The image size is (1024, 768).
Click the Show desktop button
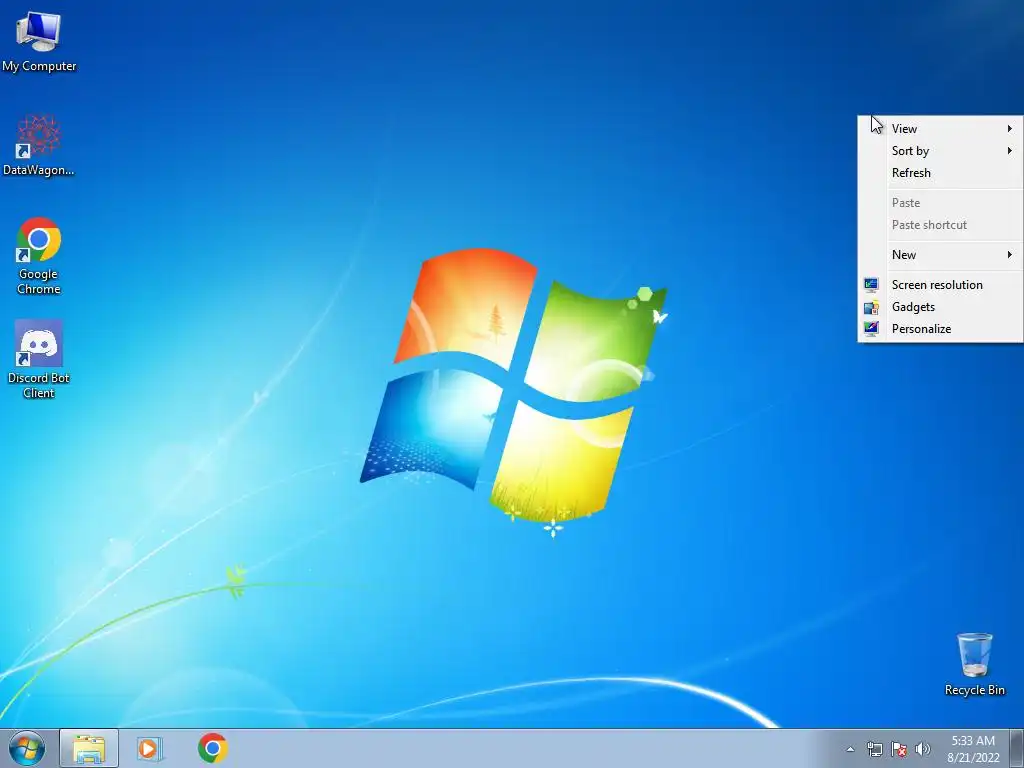(x=1017, y=748)
